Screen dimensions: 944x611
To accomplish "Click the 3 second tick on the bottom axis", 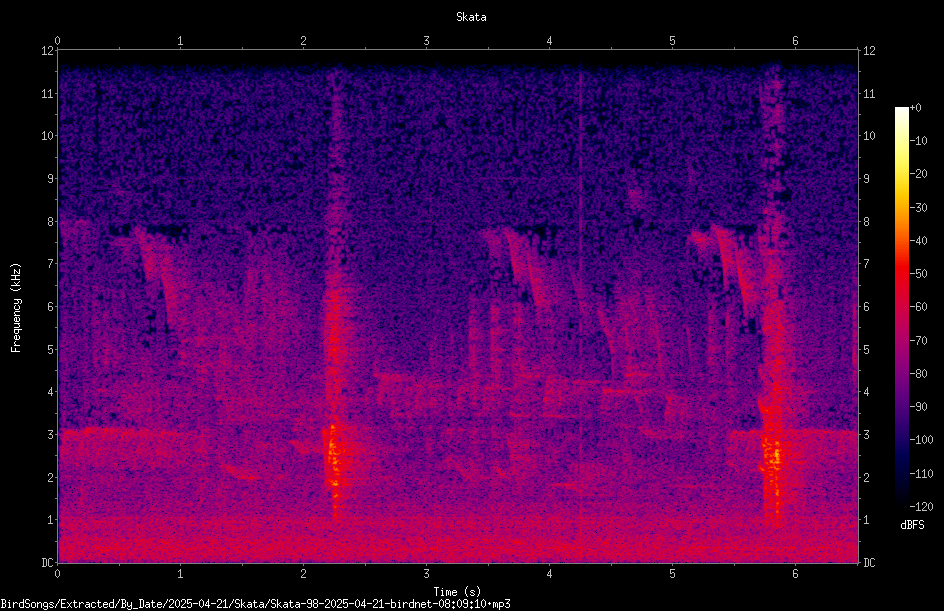I will tap(426, 574).
